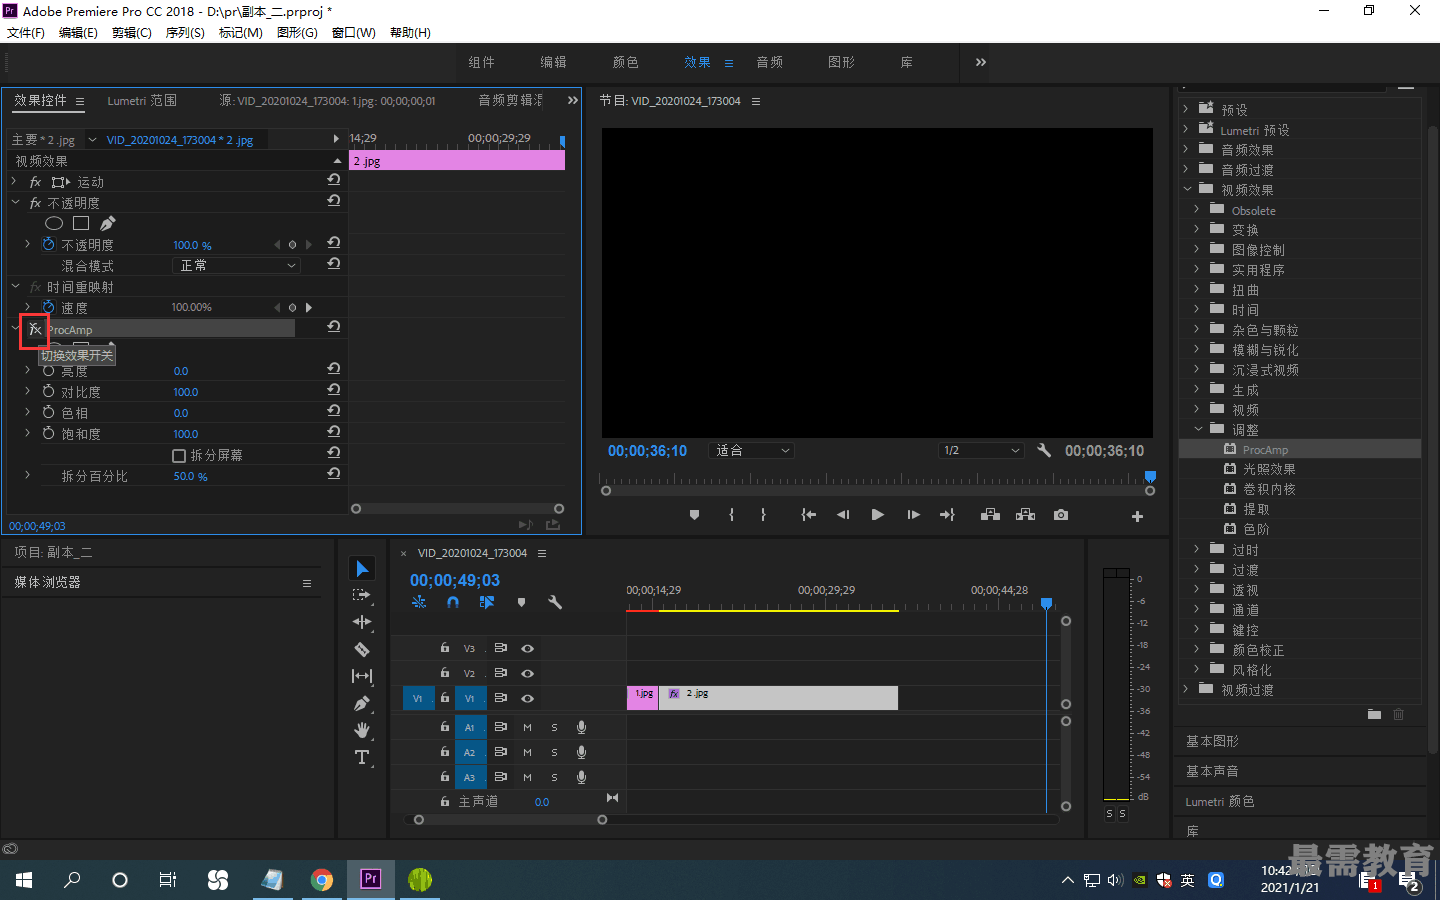
Task: Open playback resolution 1/2 dropdown
Action: coord(981,451)
